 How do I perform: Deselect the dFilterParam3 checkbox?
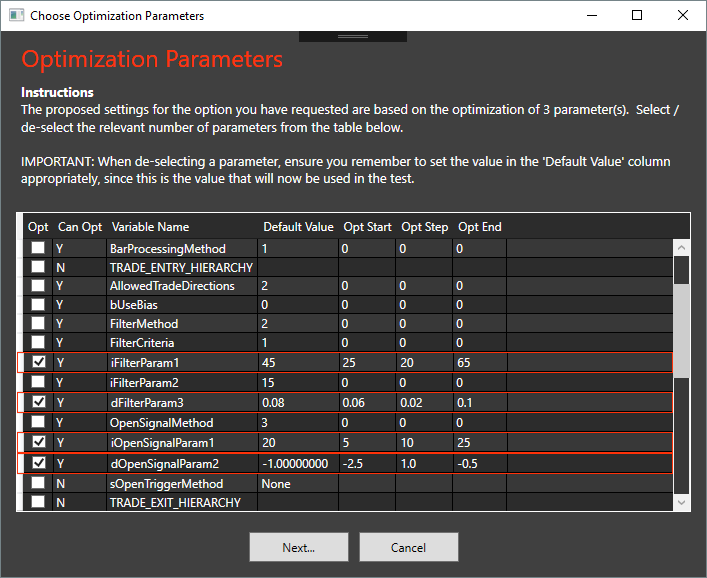(39, 401)
